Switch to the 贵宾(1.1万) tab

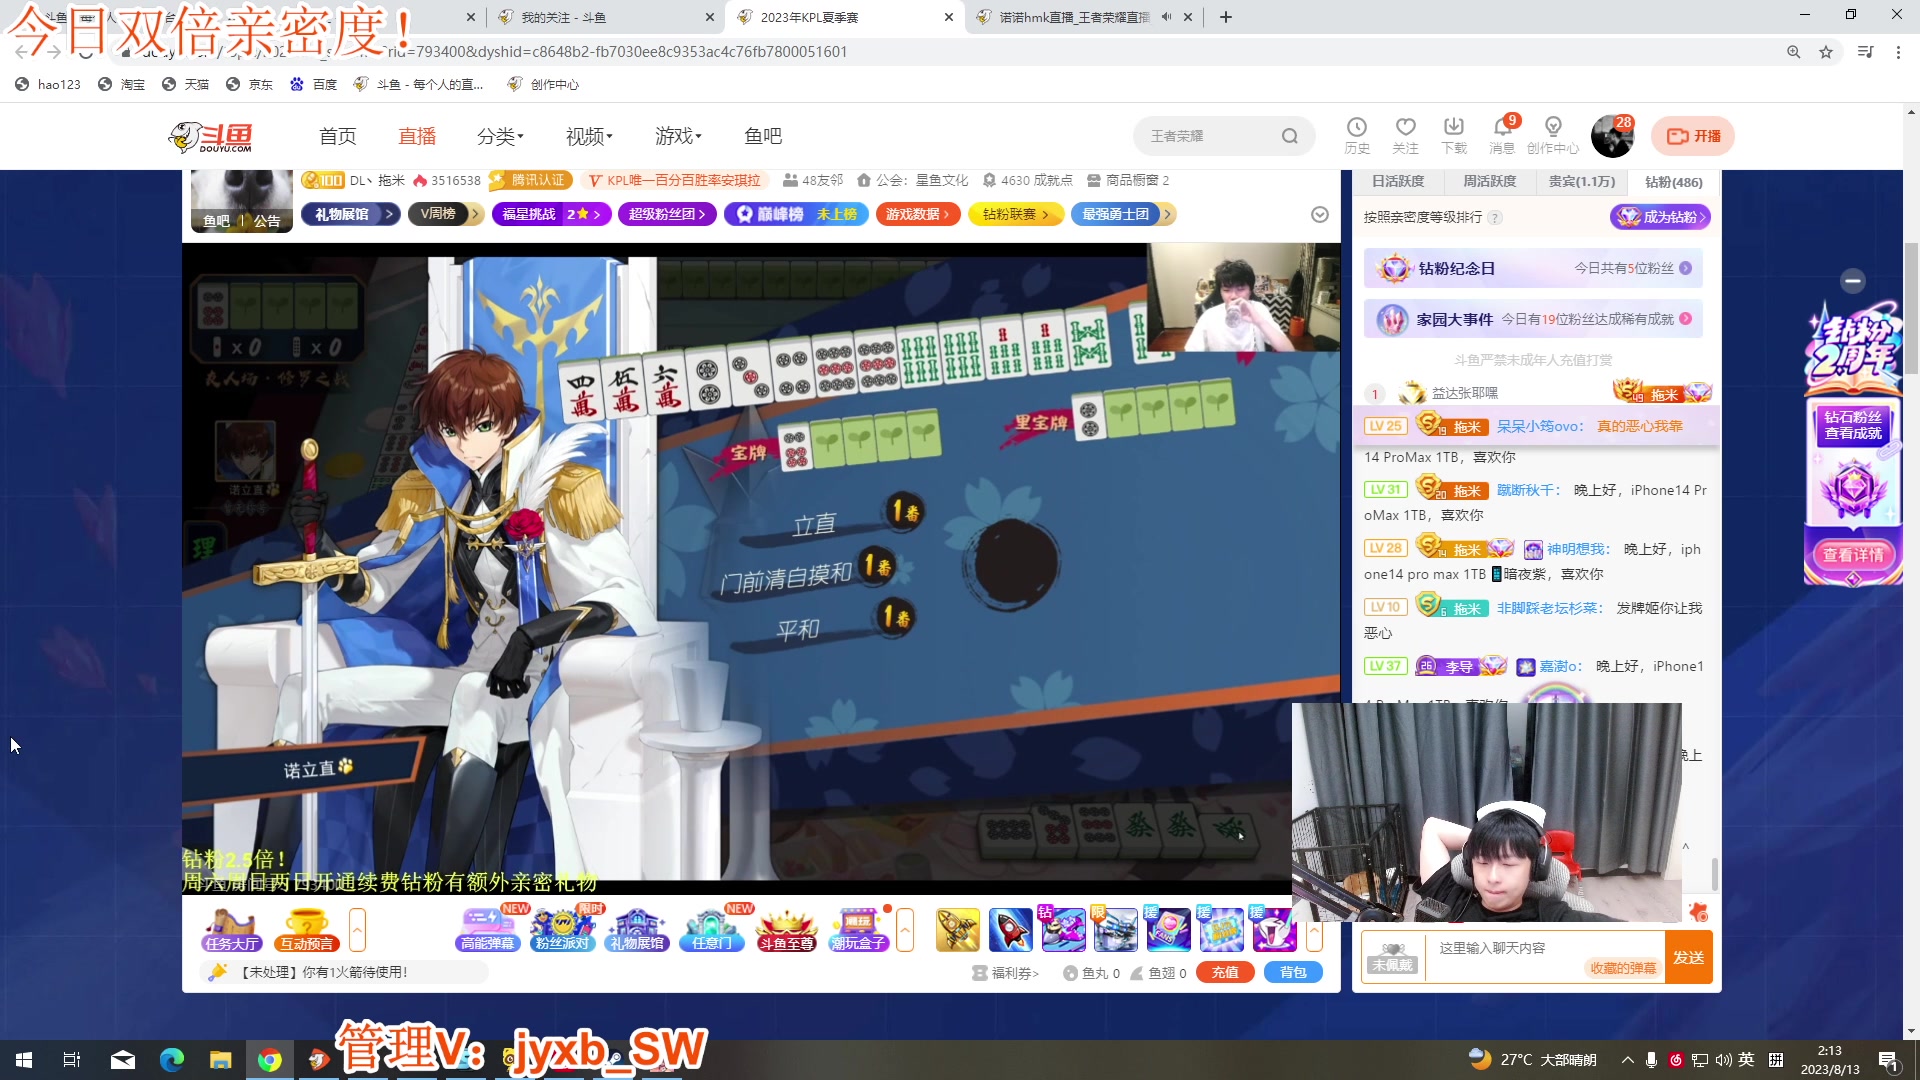(1581, 182)
